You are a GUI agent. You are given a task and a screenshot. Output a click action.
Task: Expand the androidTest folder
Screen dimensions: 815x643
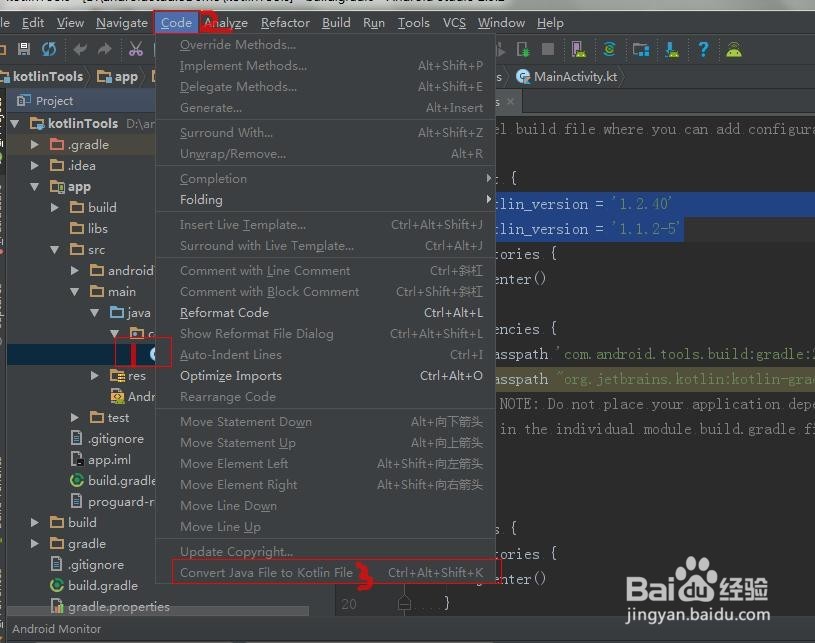pyautogui.click(x=75, y=270)
